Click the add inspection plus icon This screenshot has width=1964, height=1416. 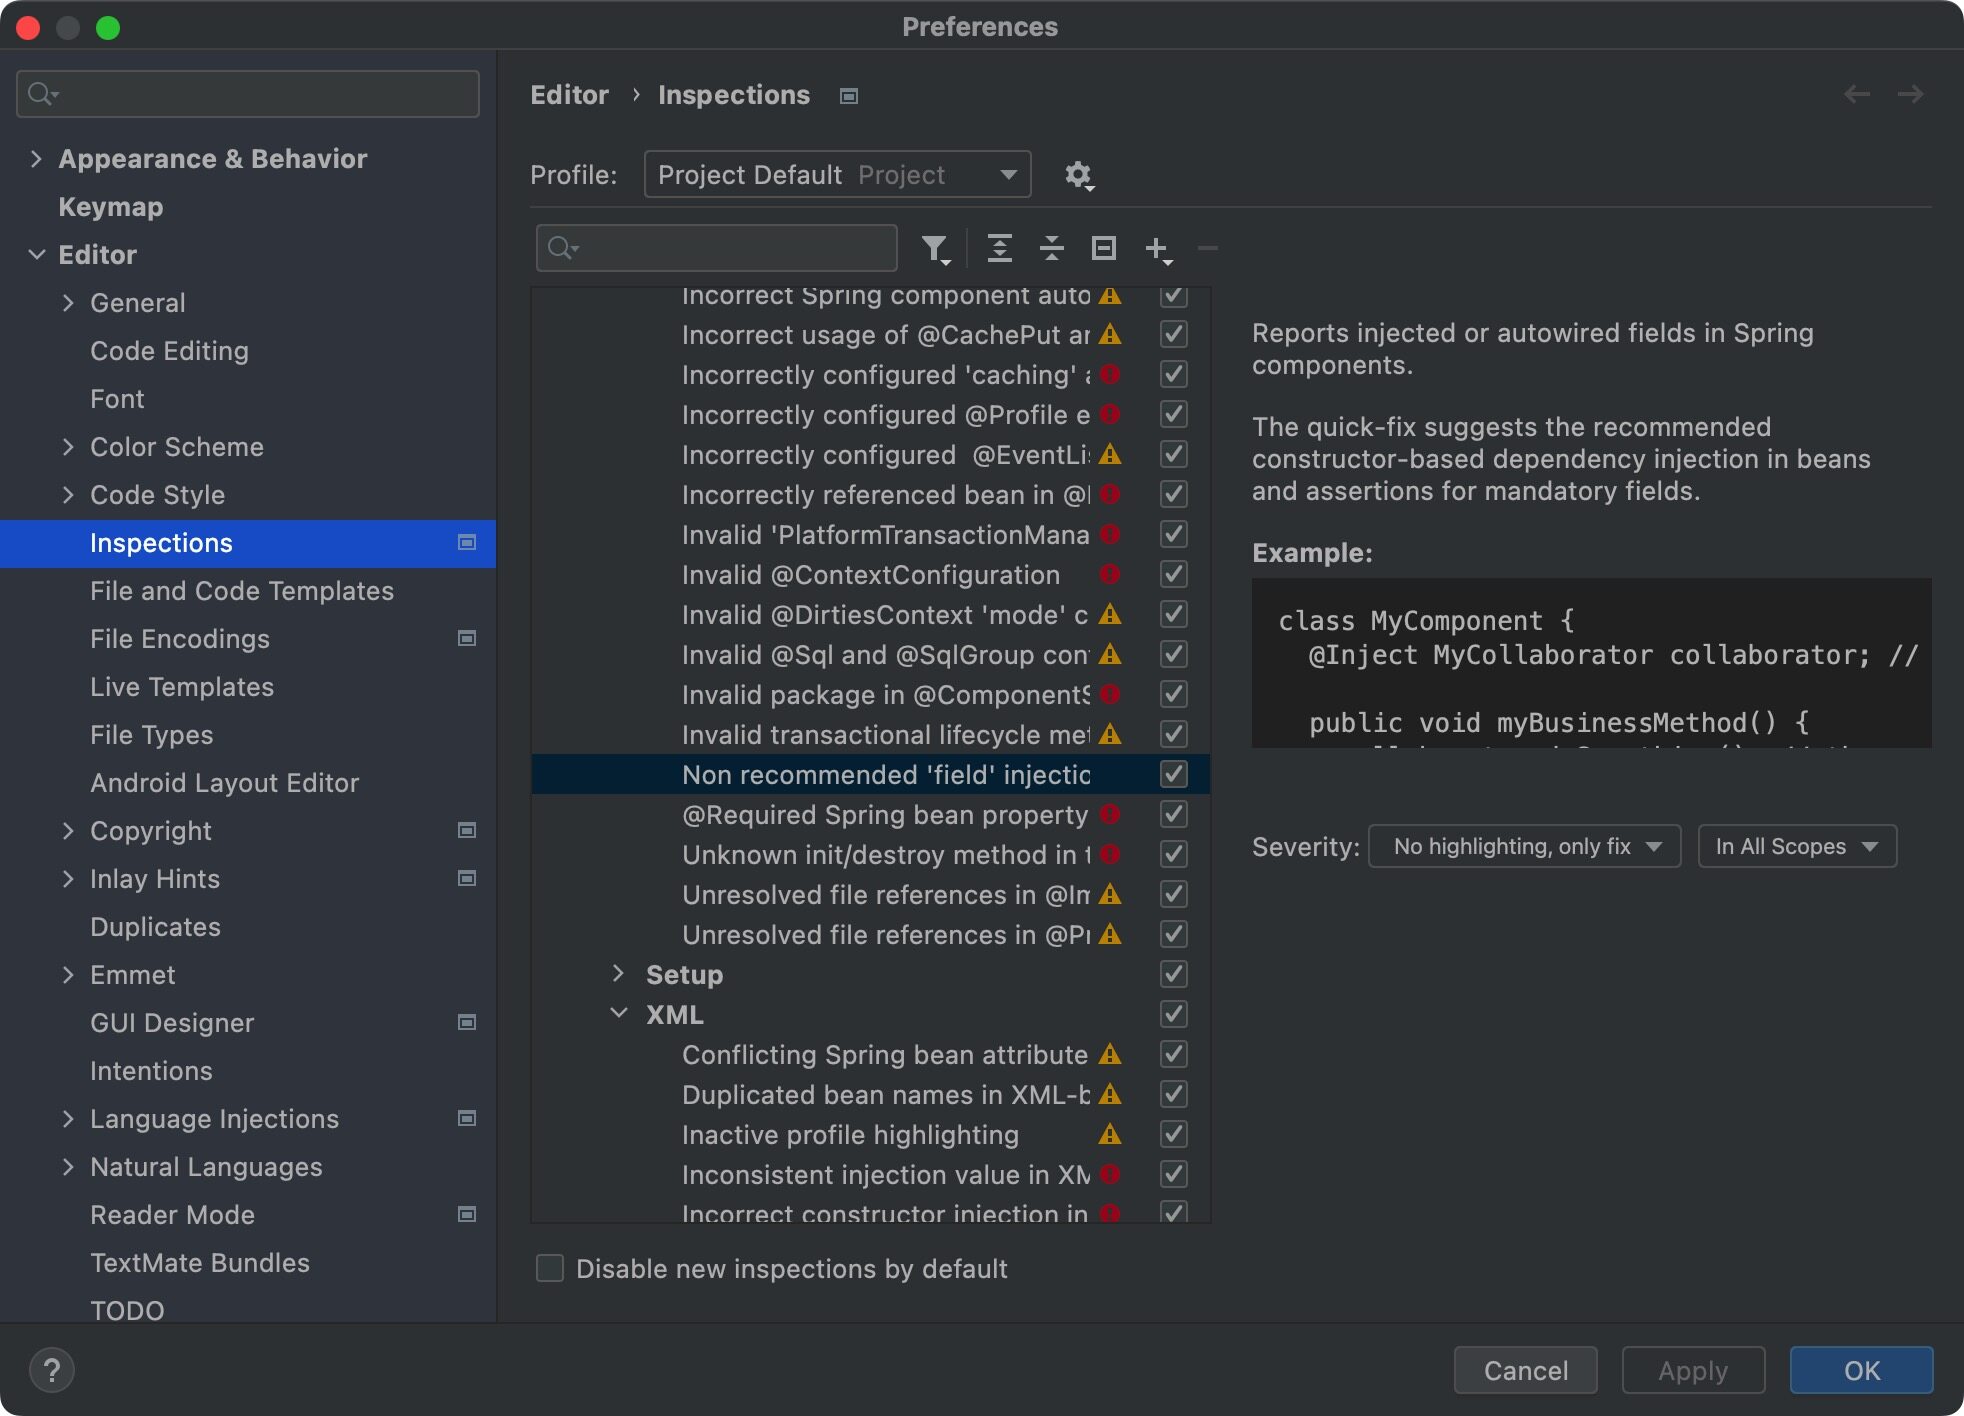[x=1157, y=248]
